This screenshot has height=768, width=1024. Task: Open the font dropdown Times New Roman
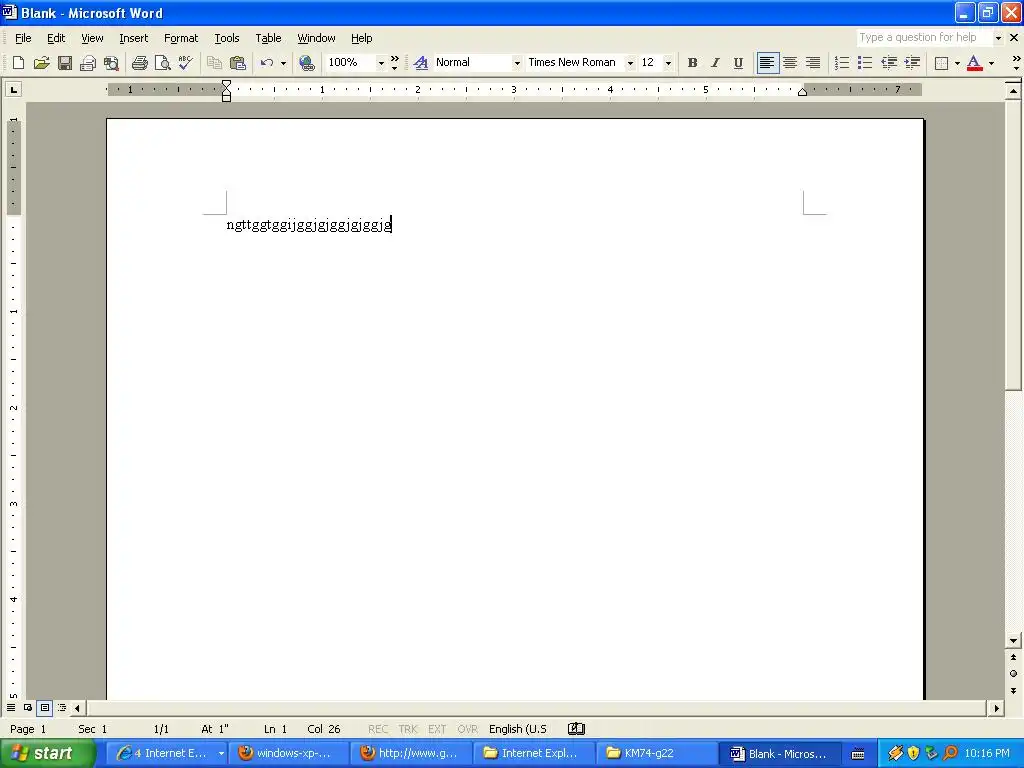(630, 63)
